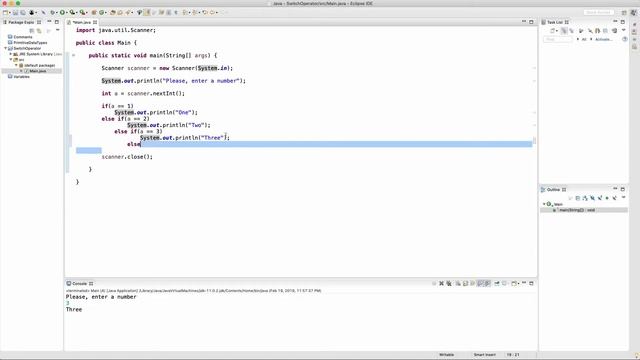The height and width of the screenshot is (360, 640).
Task: Click the green Run button in the toolbar
Action: pos(62,13)
